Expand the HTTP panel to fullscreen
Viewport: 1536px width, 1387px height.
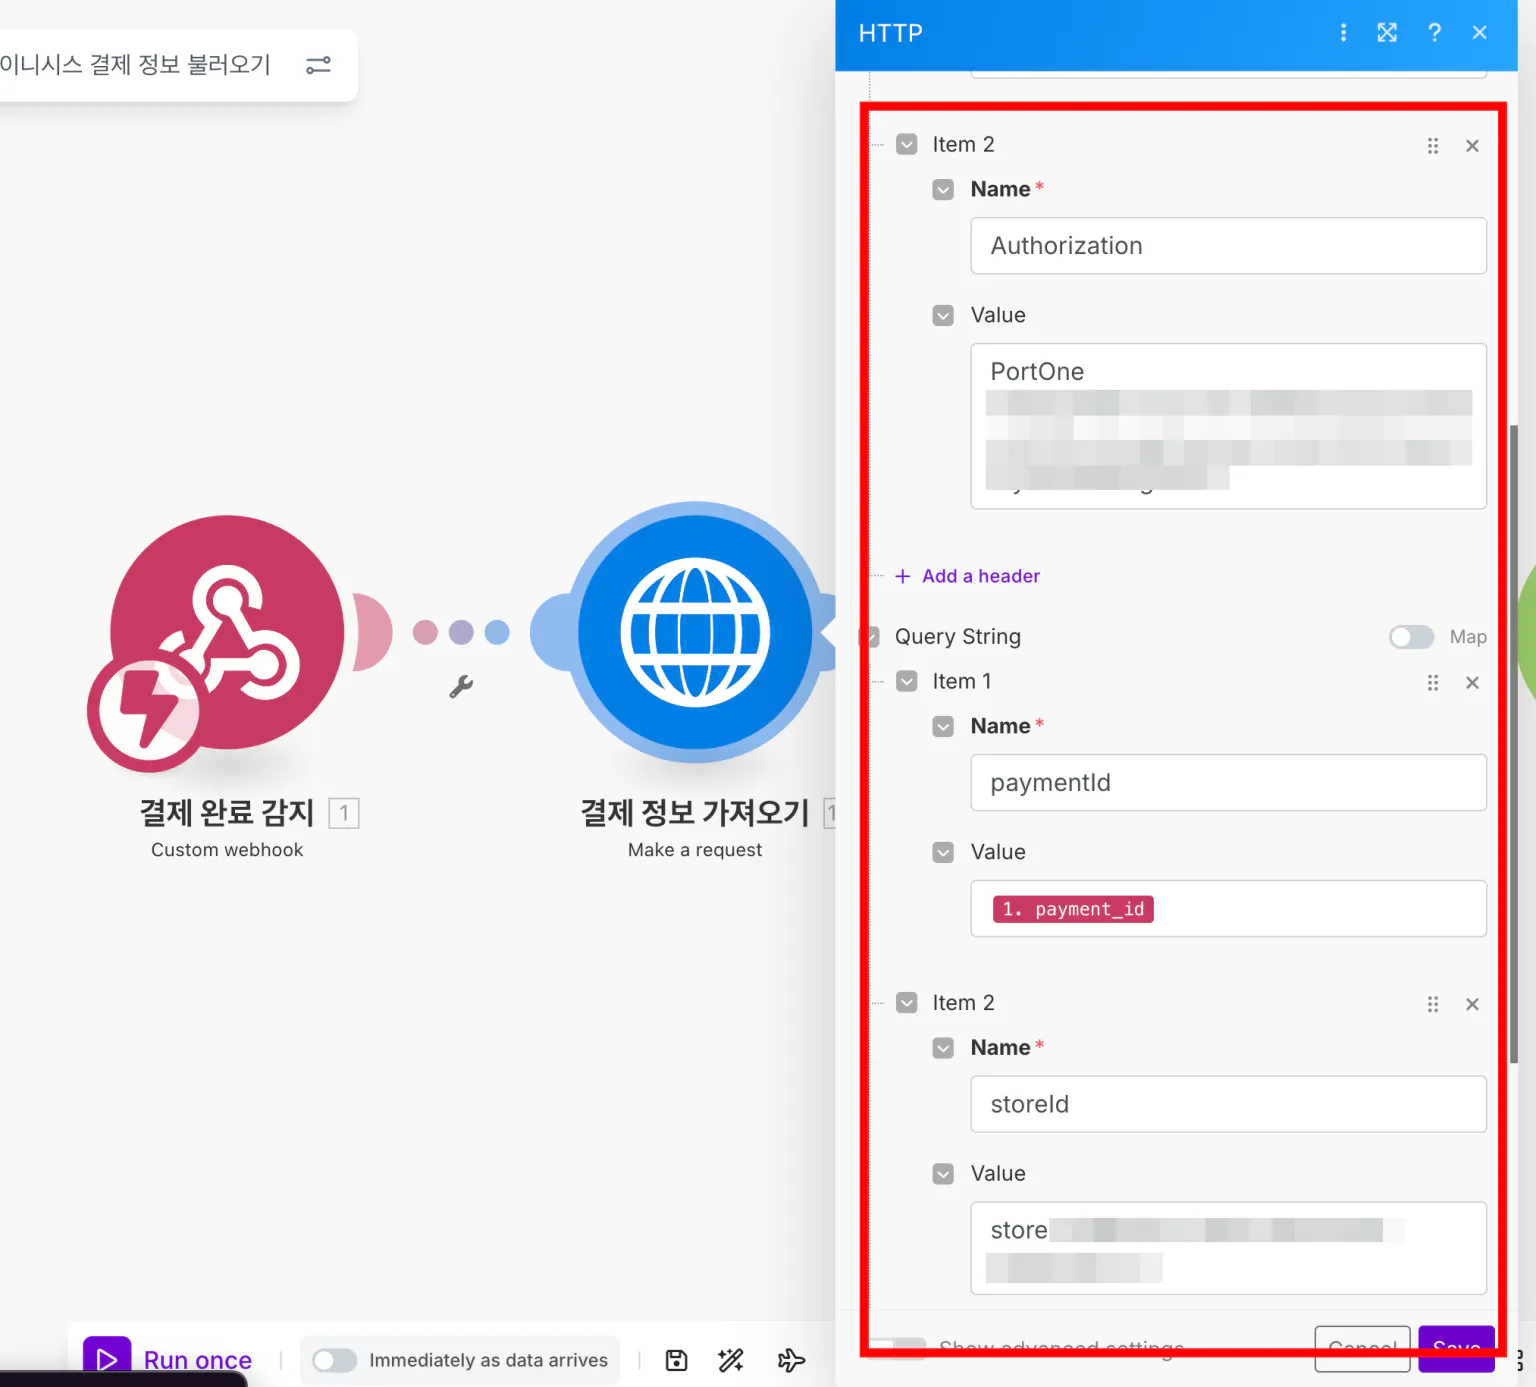(x=1387, y=33)
